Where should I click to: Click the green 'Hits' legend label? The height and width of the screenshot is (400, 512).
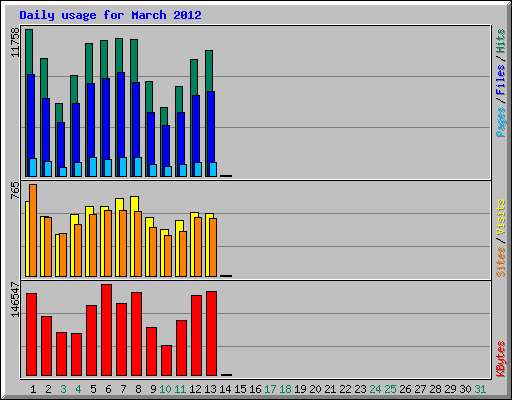[x=500, y=41]
